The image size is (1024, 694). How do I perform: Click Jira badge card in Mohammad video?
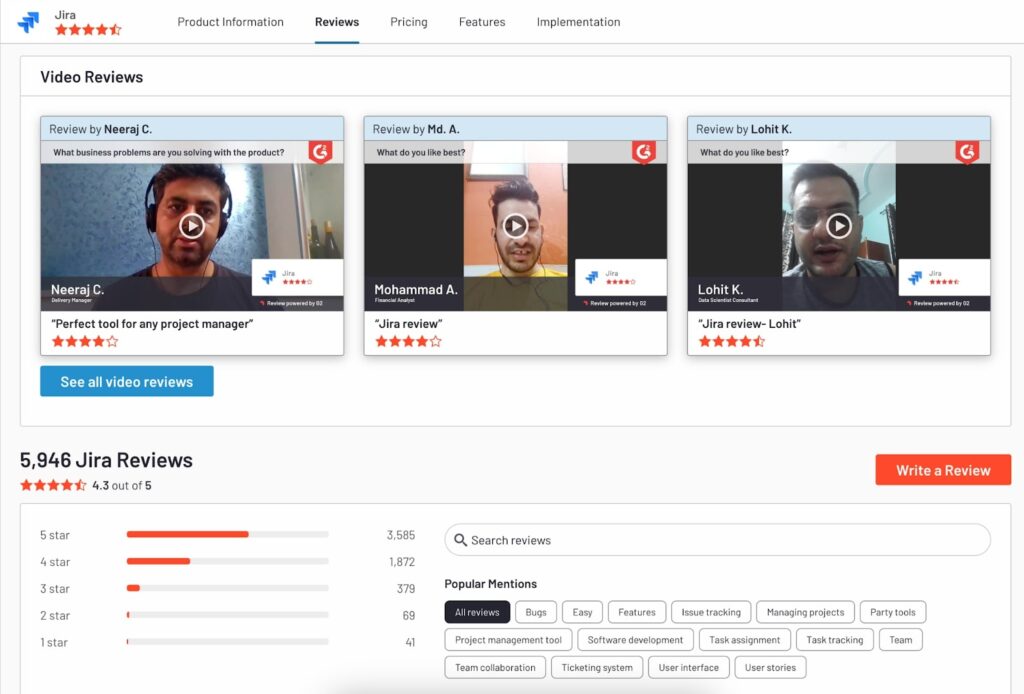tap(620, 277)
